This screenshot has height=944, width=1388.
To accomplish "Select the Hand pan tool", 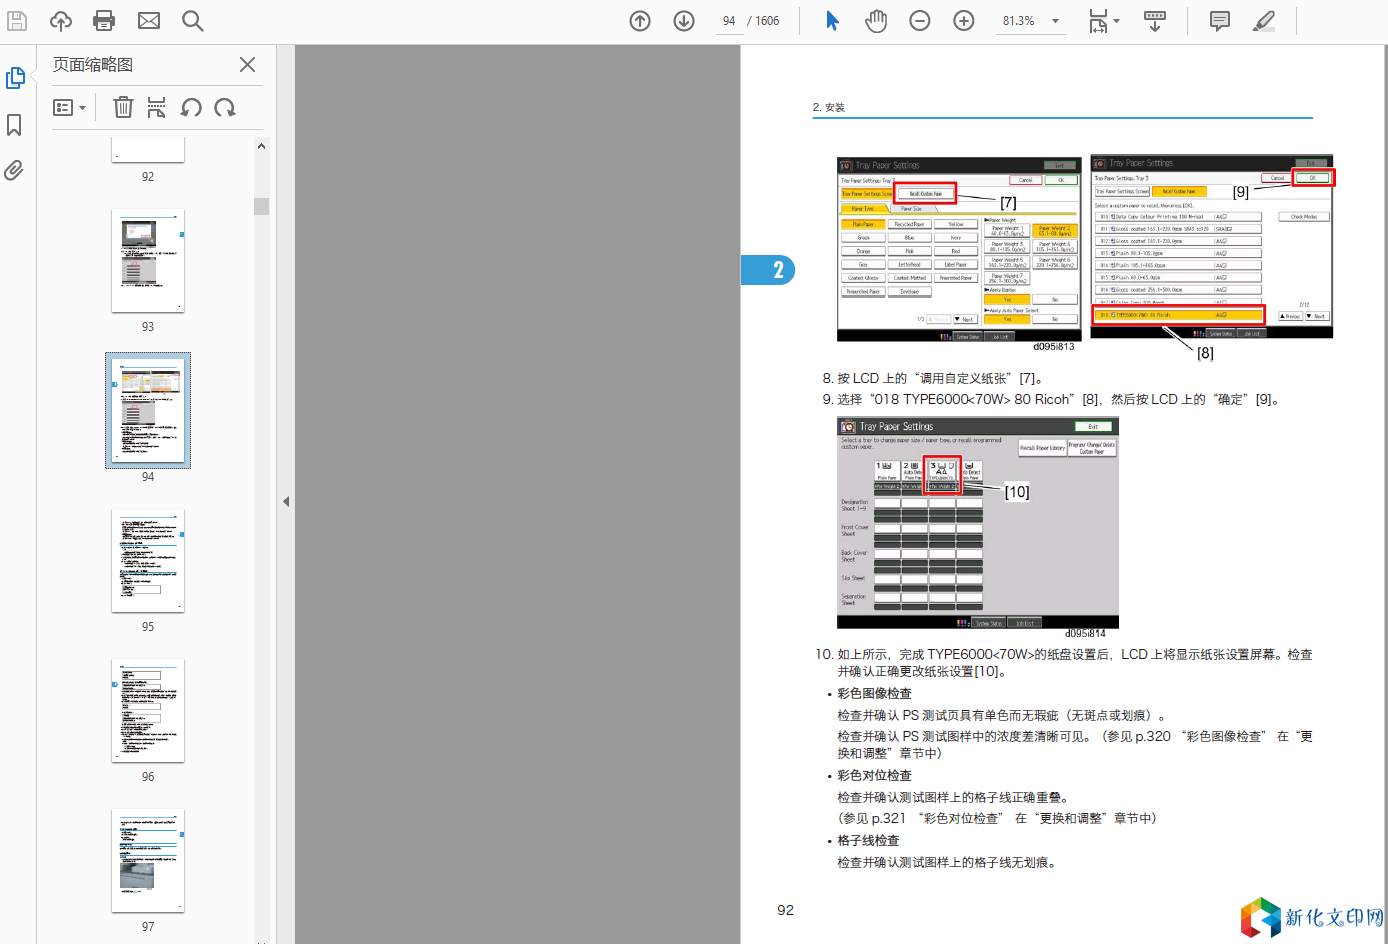I will [876, 21].
